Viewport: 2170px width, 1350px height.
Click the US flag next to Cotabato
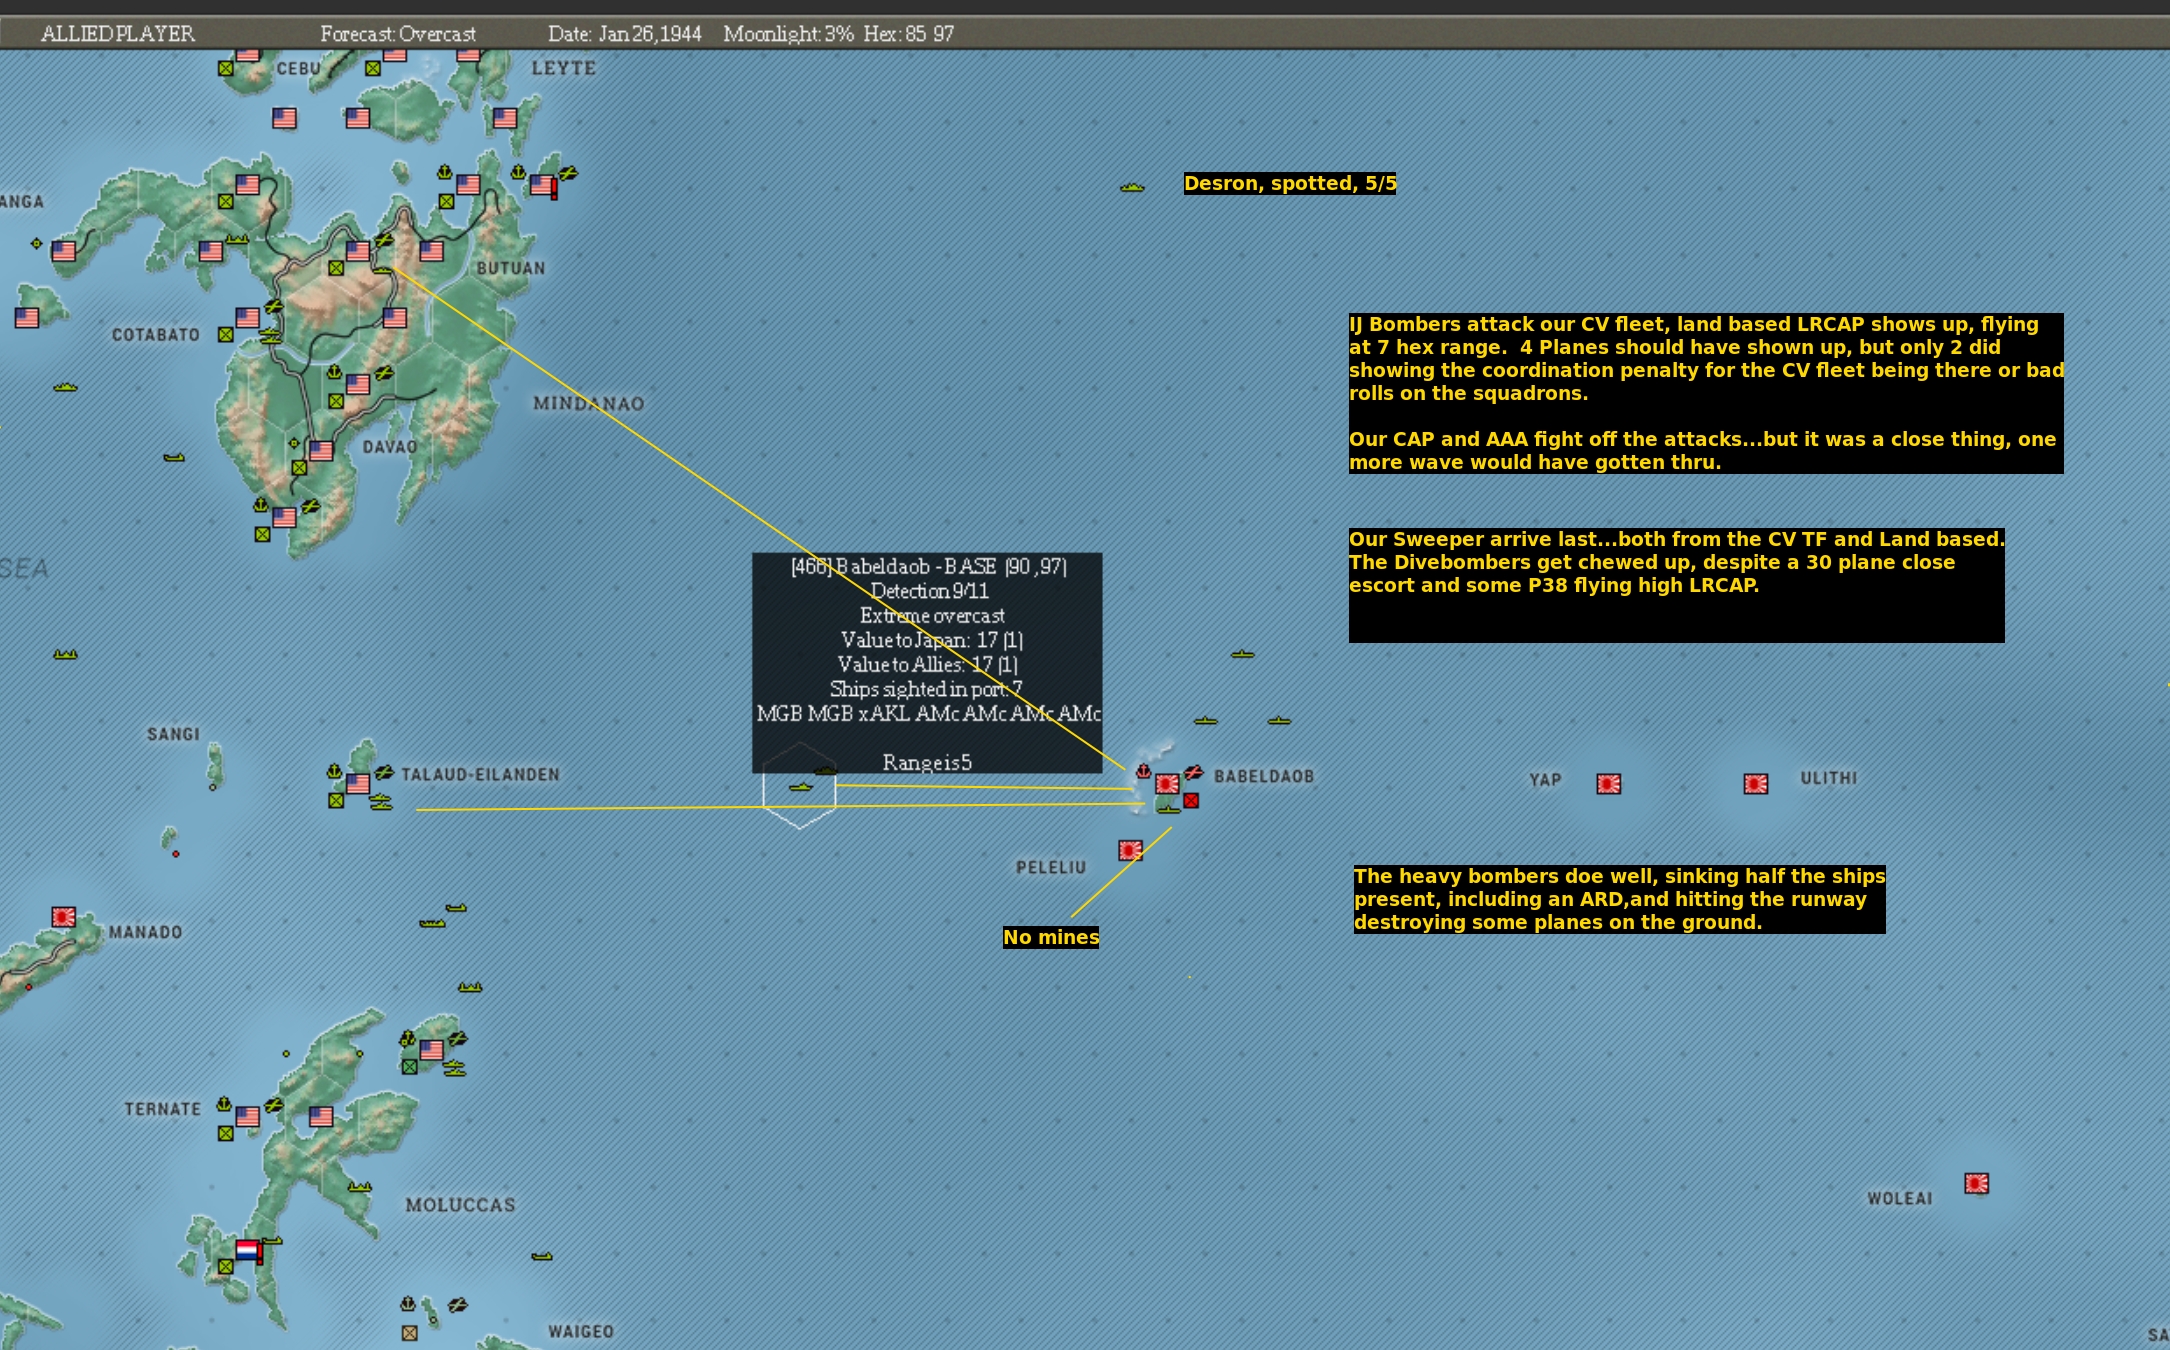coord(247,318)
